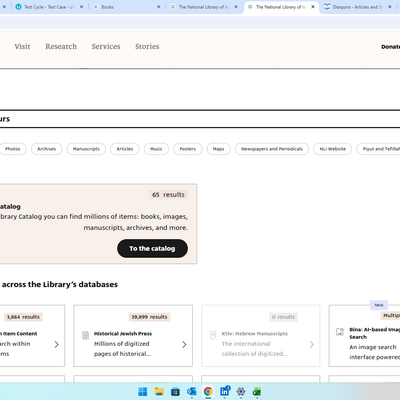Click the To the catalog button
This screenshot has width=400, height=400.
coord(152,248)
